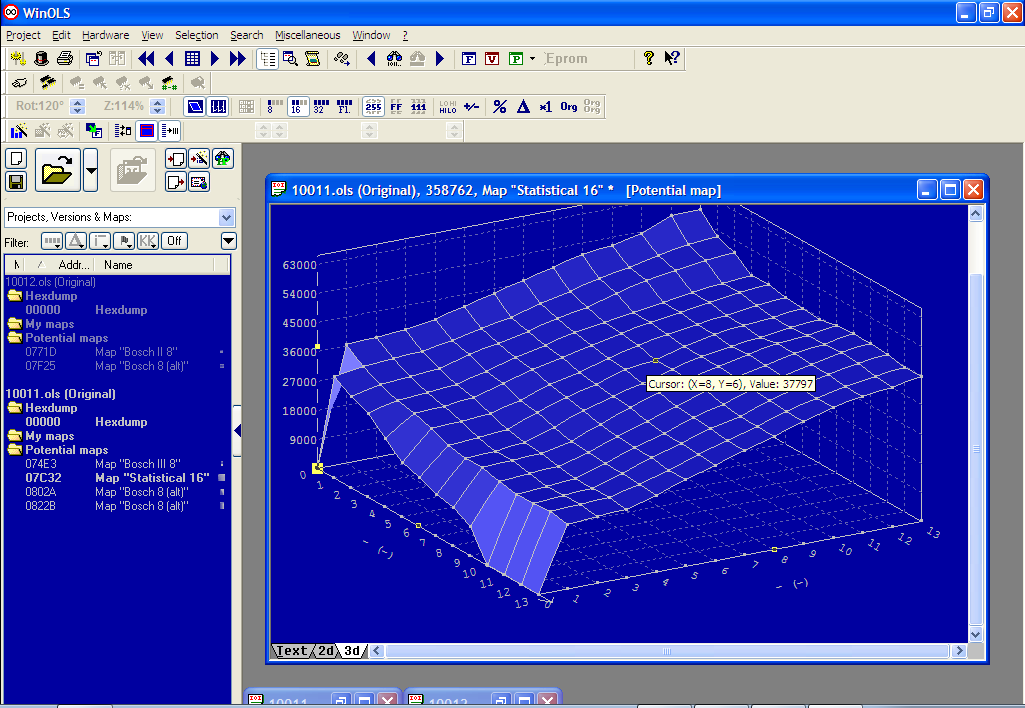Click the fast-forward double arrow icon
Screen dimensions: 1025x708
click(237, 59)
